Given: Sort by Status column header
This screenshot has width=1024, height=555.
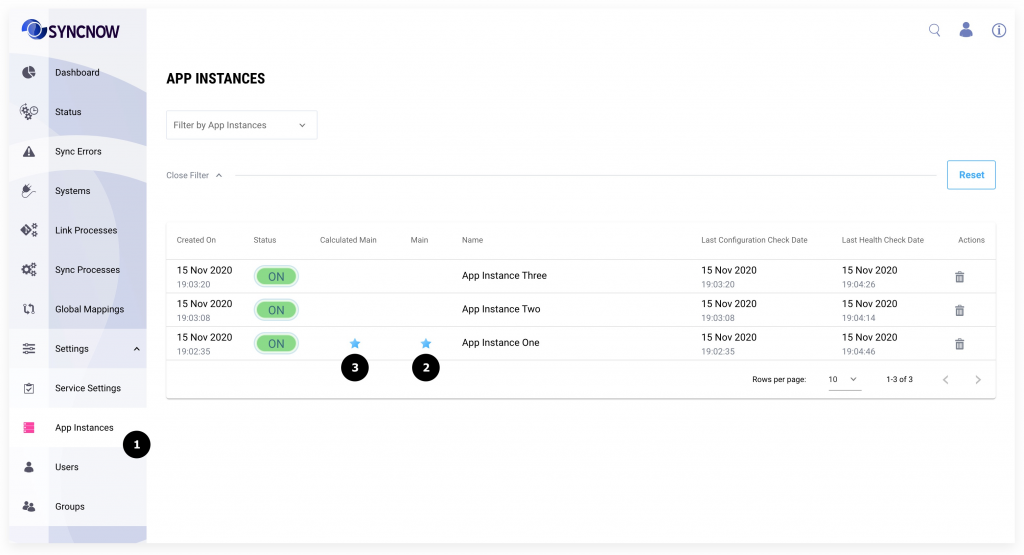Looking at the screenshot, I should pyautogui.click(x=264, y=240).
